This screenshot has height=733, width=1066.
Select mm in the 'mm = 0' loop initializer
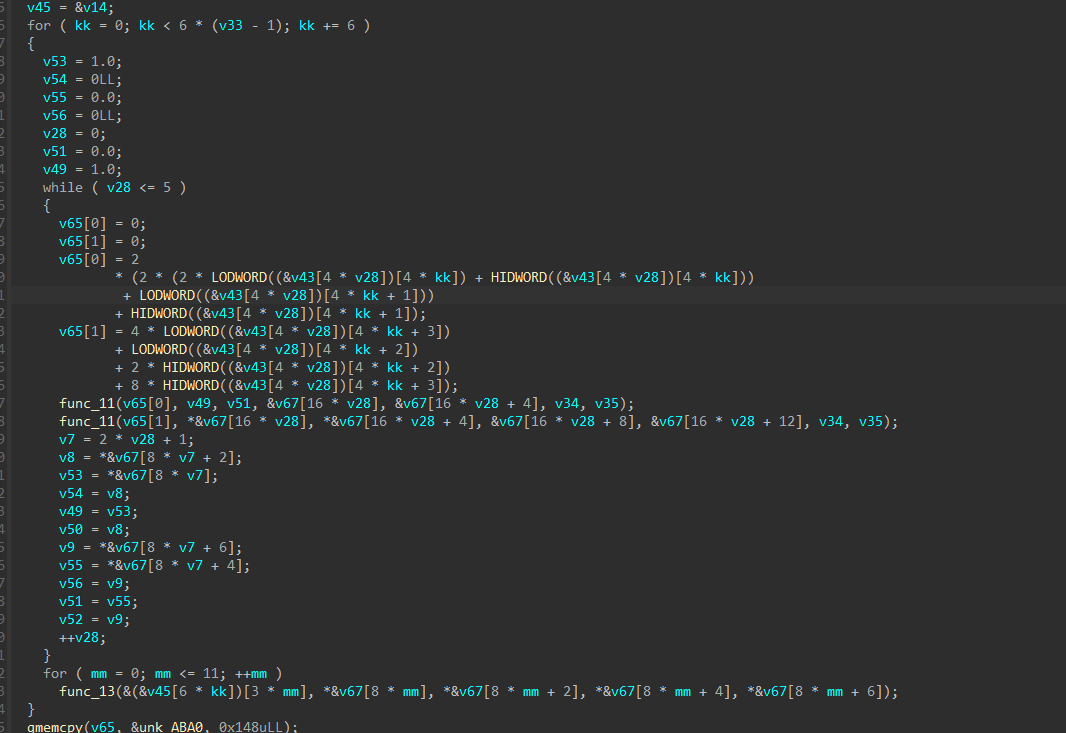point(99,674)
